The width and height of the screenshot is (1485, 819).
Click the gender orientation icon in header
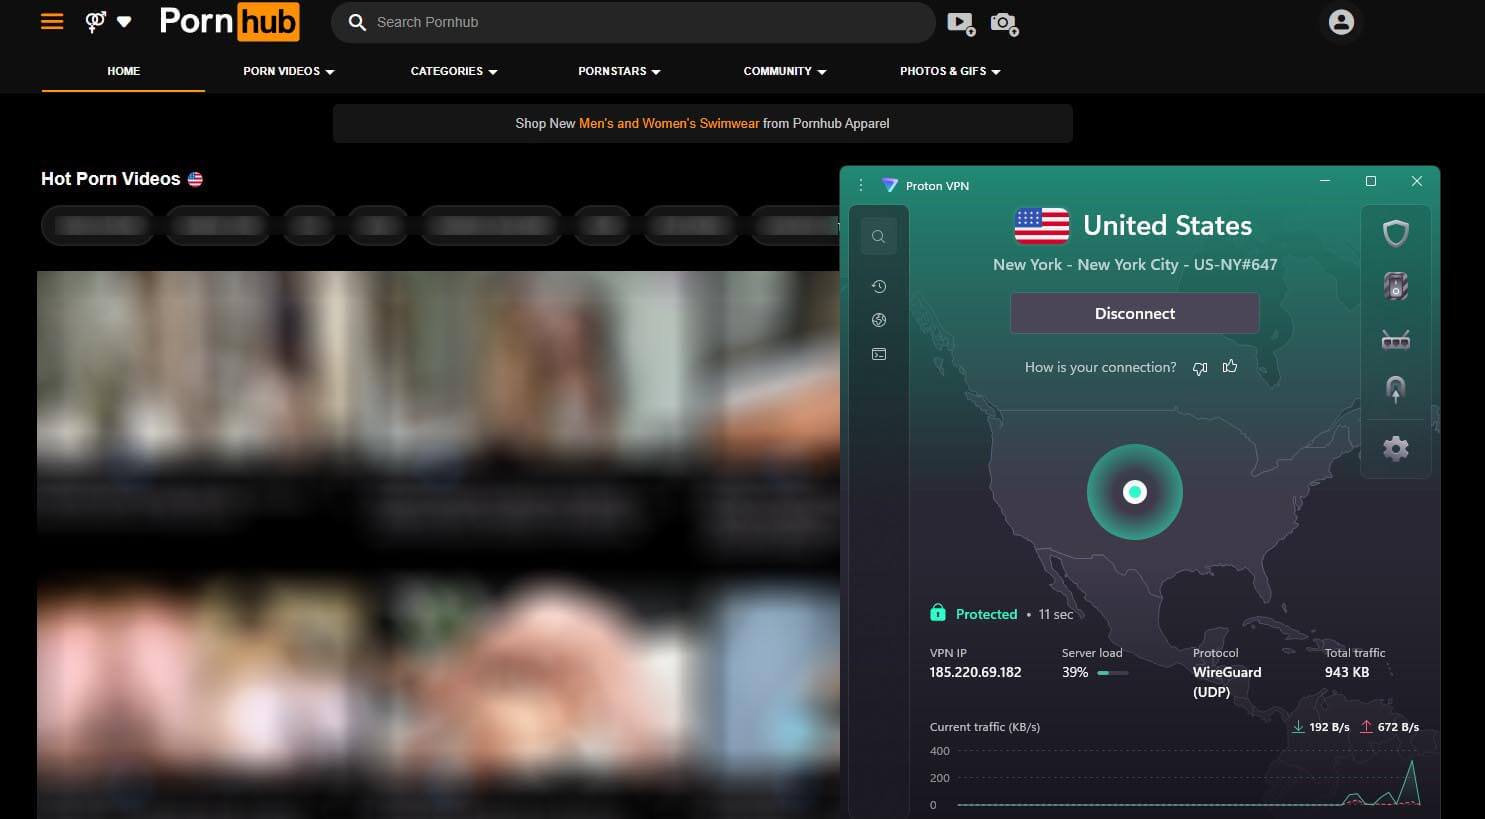point(96,21)
